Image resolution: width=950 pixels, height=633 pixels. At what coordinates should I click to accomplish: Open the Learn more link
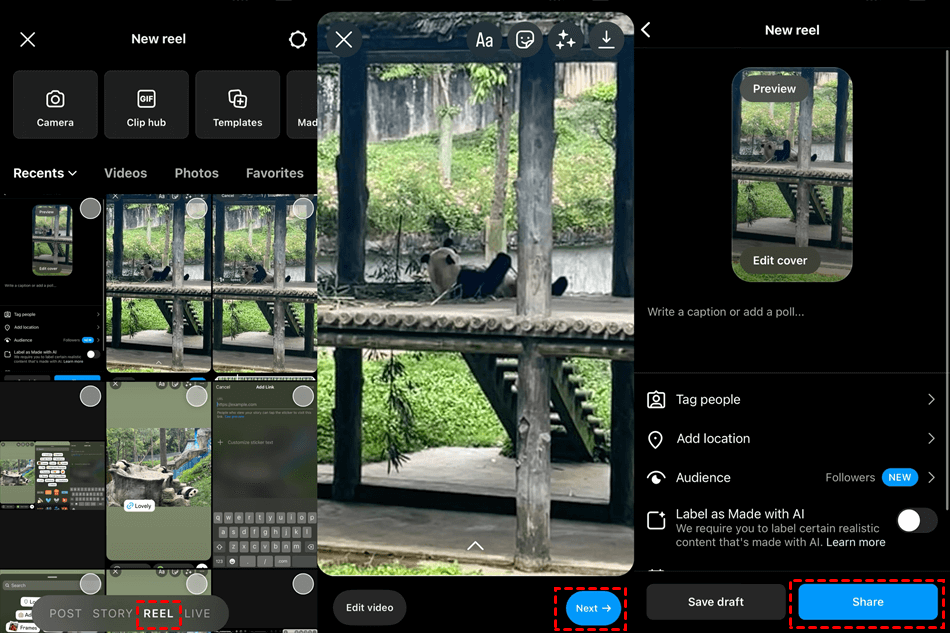click(855, 543)
